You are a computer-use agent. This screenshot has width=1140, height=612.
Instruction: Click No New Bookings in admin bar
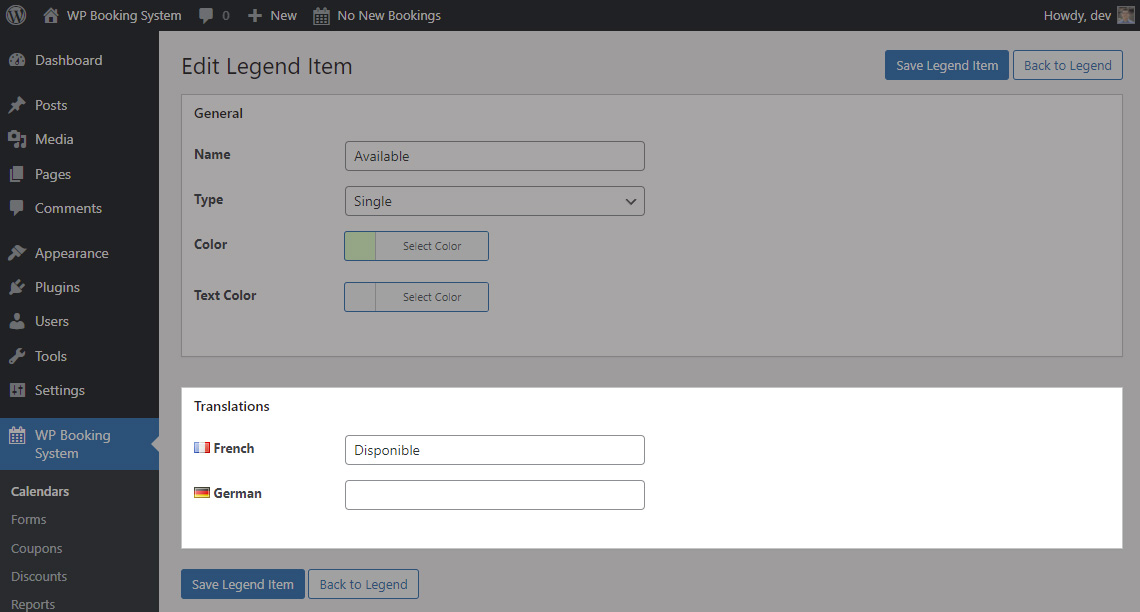point(389,16)
